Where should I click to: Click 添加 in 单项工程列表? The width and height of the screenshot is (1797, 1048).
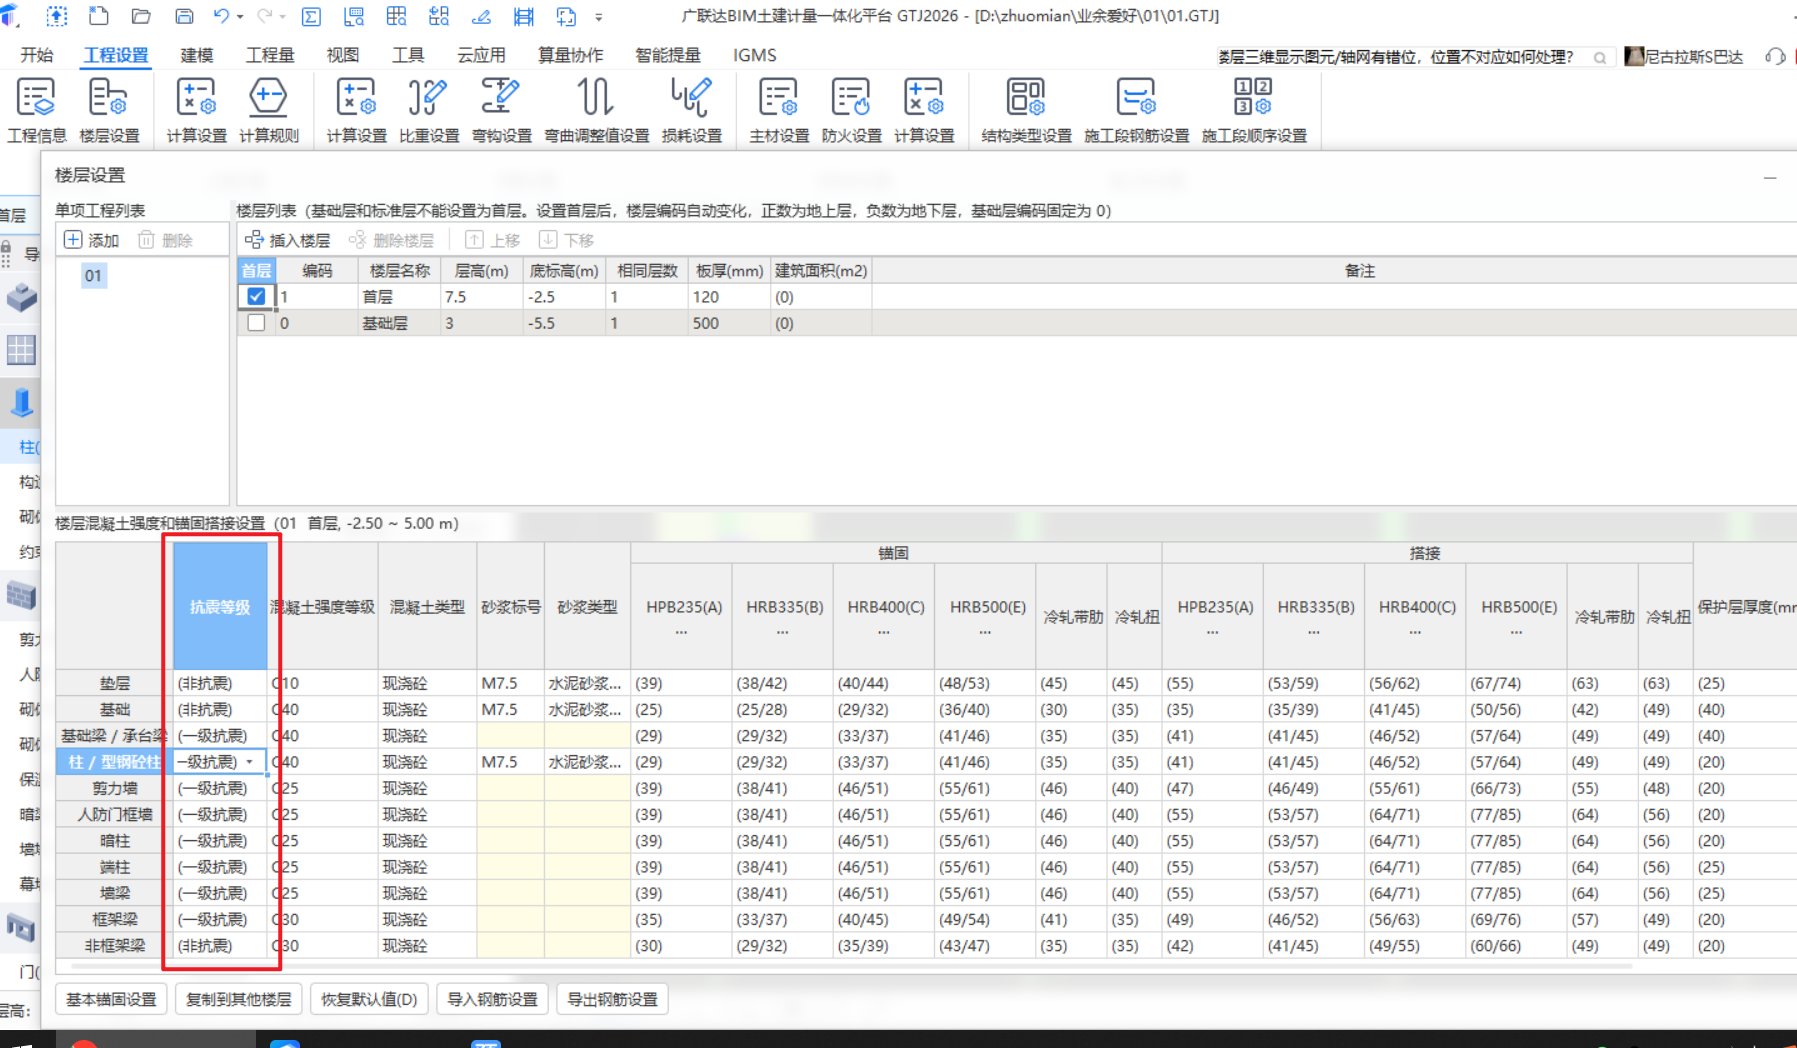click(x=92, y=240)
